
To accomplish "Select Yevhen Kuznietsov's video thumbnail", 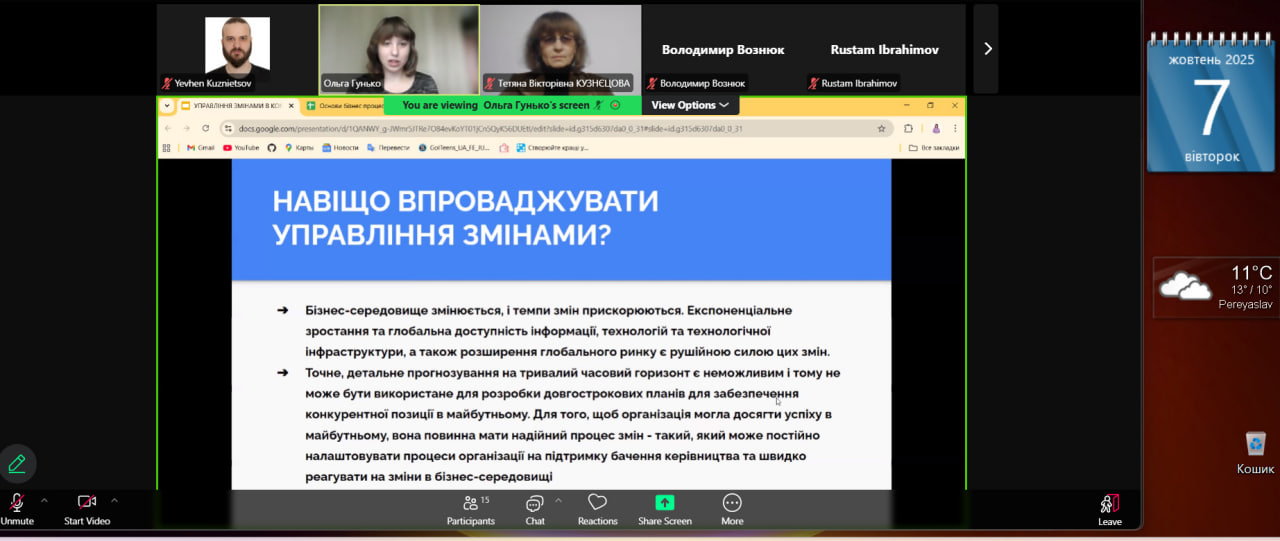I will pos(237,49).
